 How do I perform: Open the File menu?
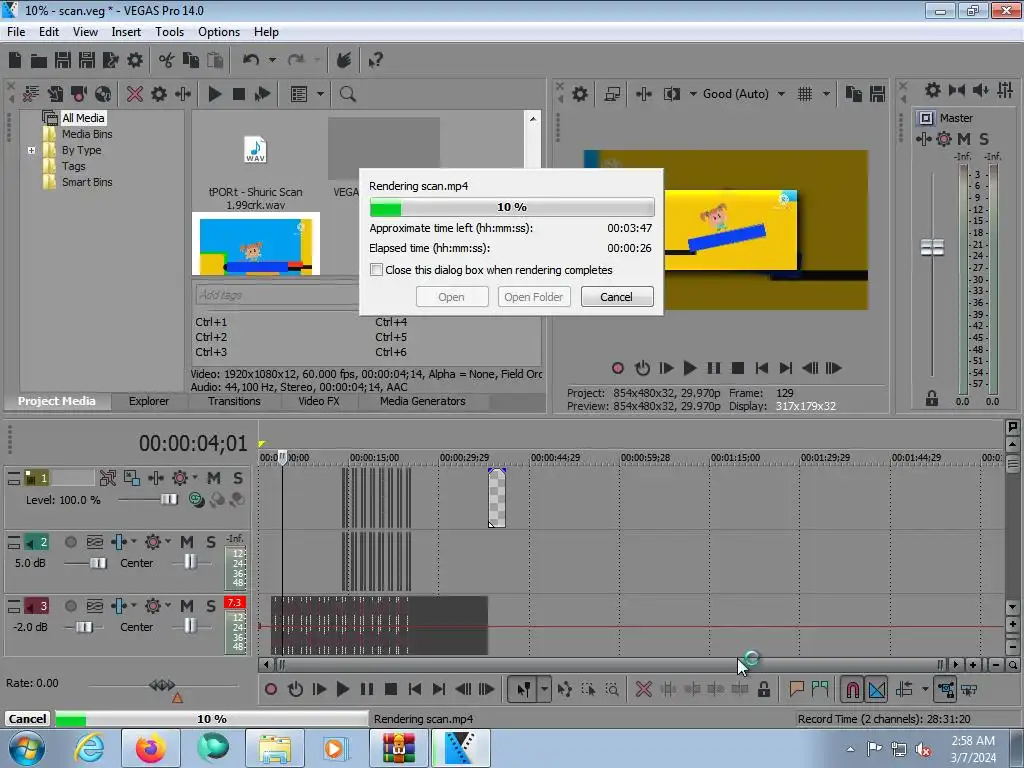tap(16, 31)
